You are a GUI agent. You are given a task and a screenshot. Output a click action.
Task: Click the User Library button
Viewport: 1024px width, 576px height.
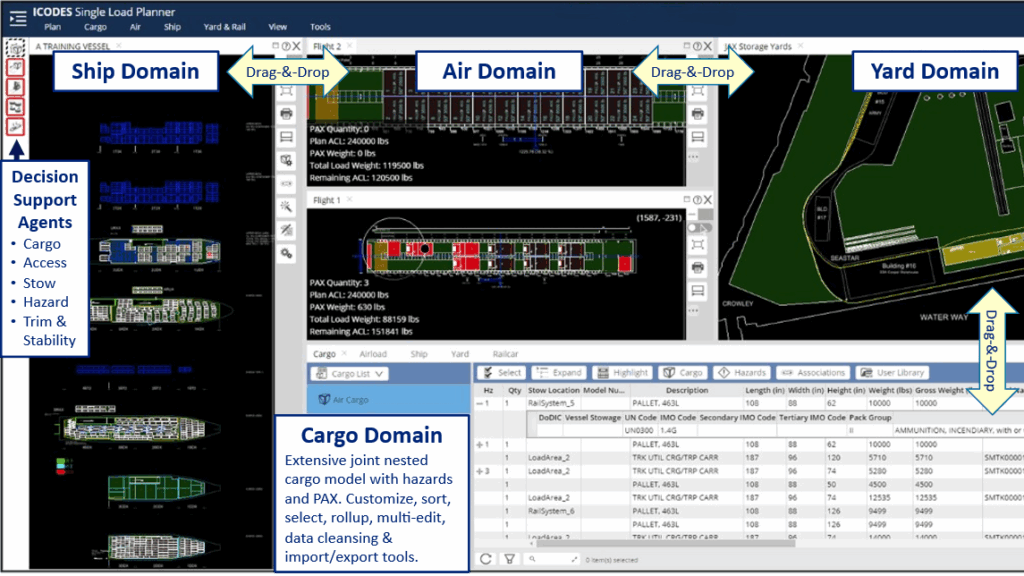[894, 373]
